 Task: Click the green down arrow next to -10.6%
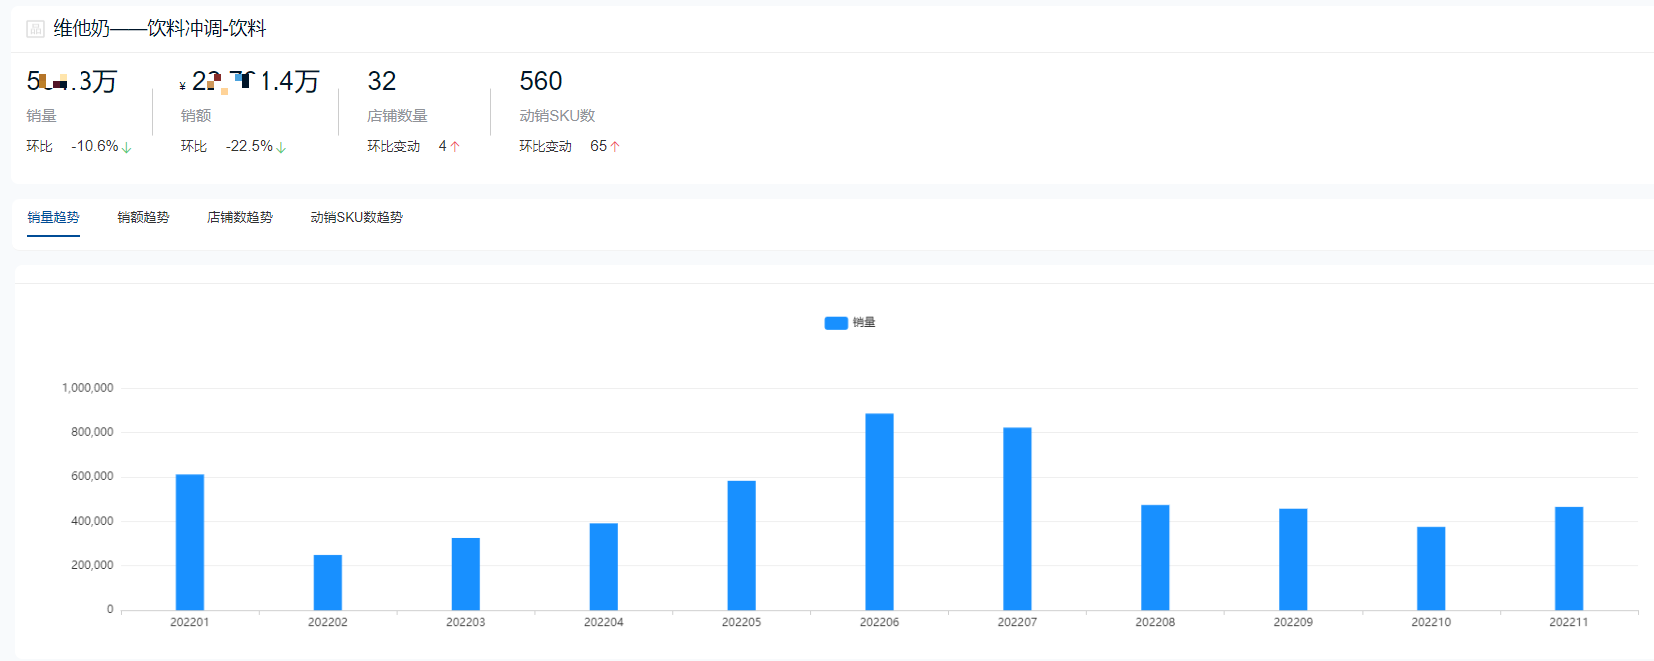tap(127, 147)
